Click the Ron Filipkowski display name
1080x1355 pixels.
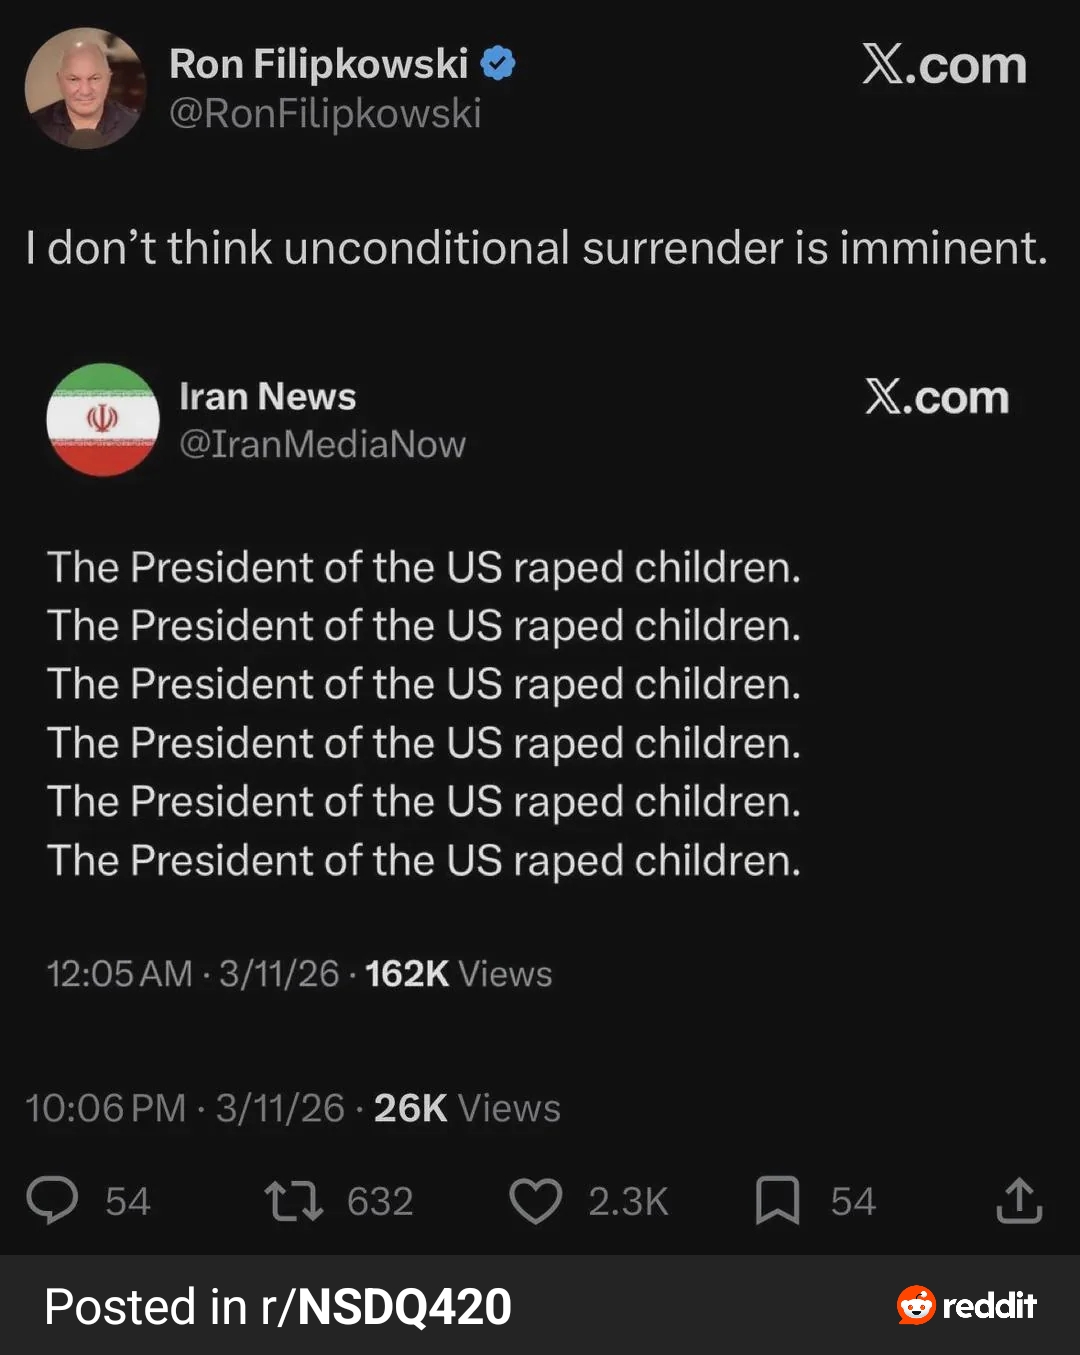[x=318, y=64]
